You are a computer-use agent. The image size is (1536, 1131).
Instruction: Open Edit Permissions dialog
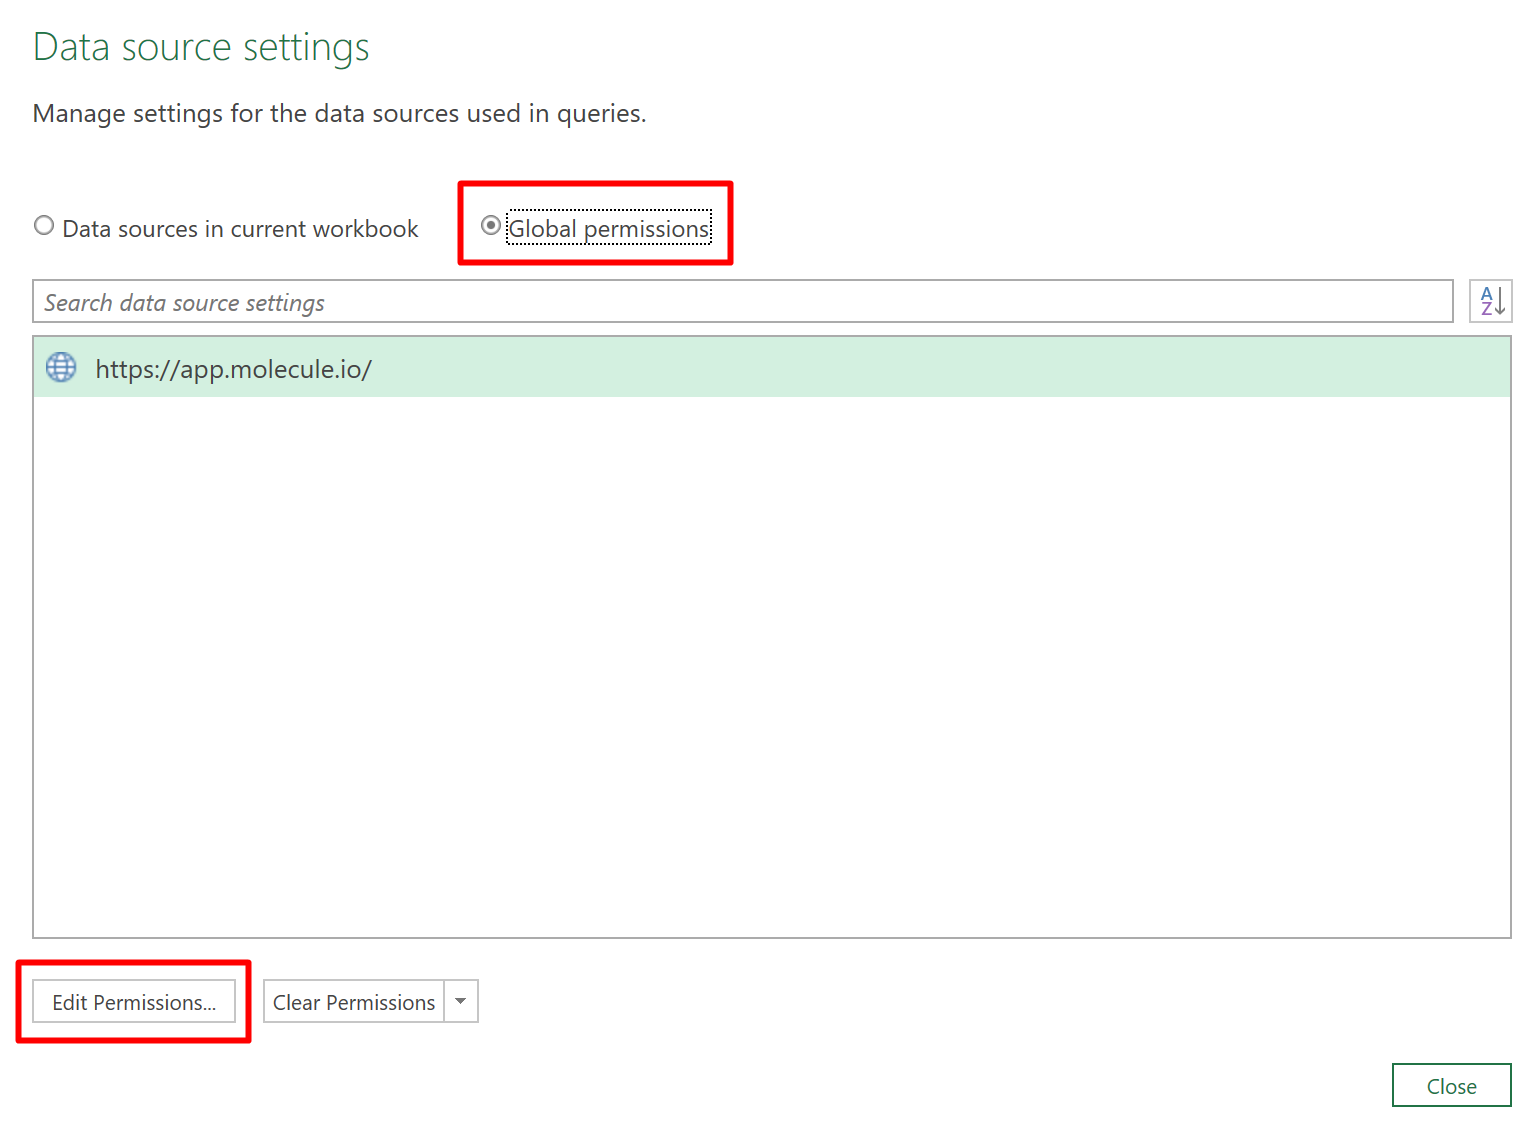134,1002
